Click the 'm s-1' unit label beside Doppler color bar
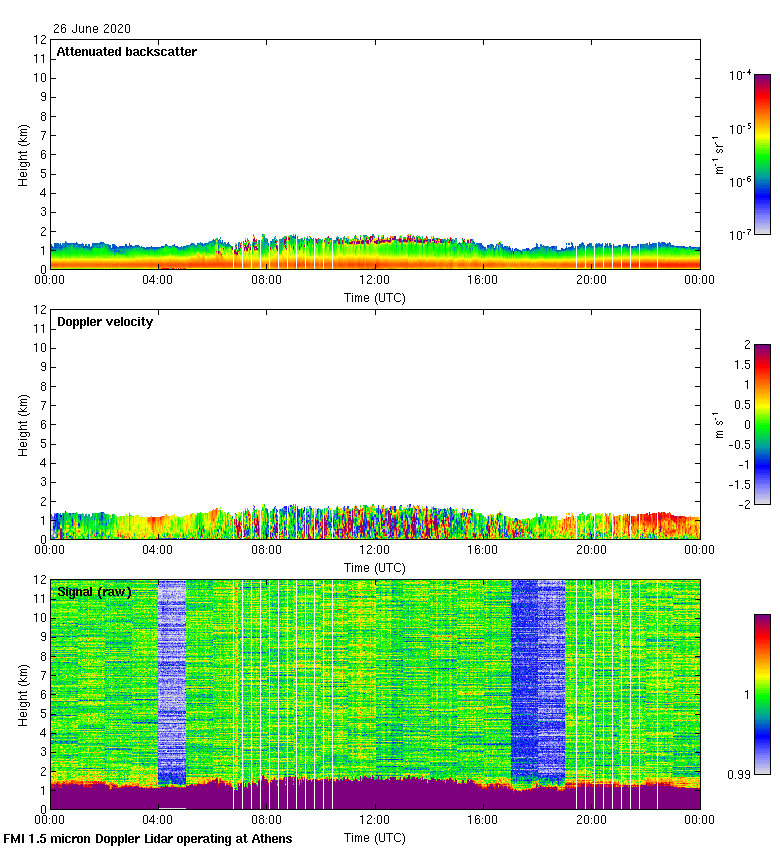This screenshot has width=780, height=850. (x=718, y=424)
